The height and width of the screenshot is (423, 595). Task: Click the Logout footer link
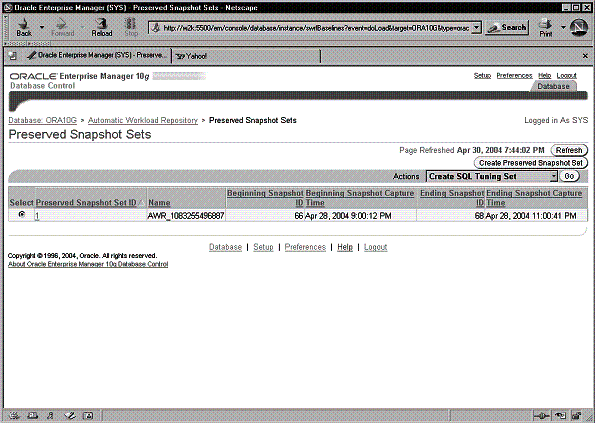pos(376,247)
